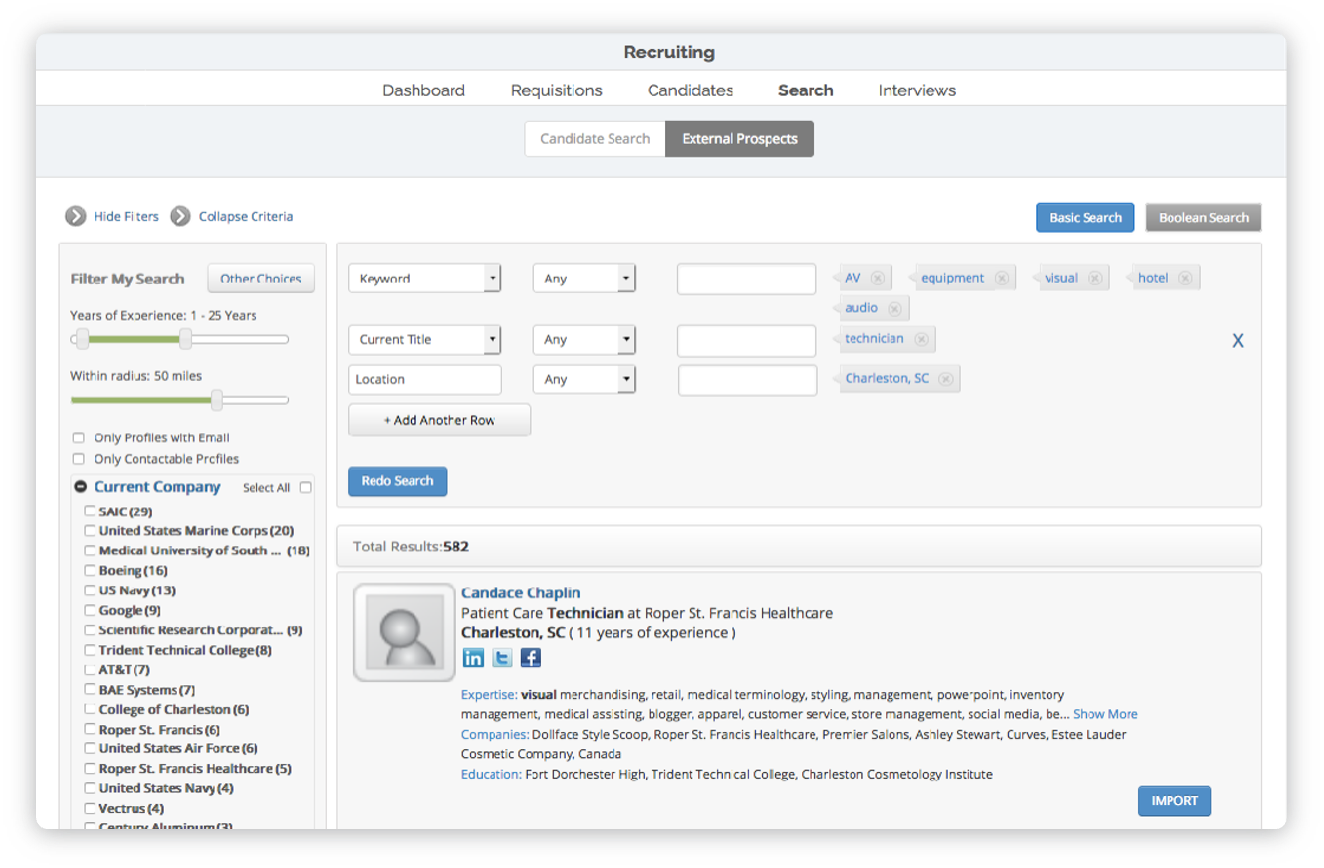Remove the 'technician' title tag

click(921, 339)
